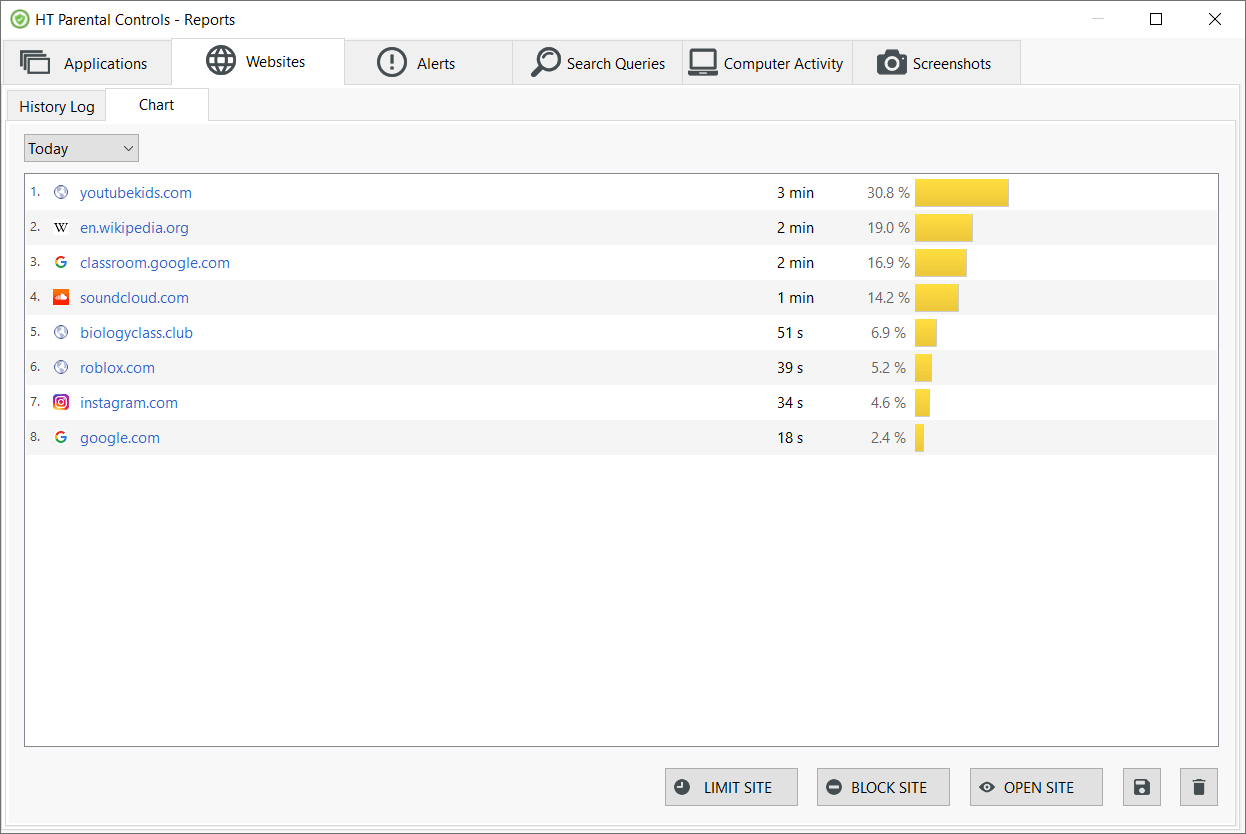Click the SoundCloud orange favicon
The width and height of the screenshot is (1246, 834).
(x=61, y=297)
